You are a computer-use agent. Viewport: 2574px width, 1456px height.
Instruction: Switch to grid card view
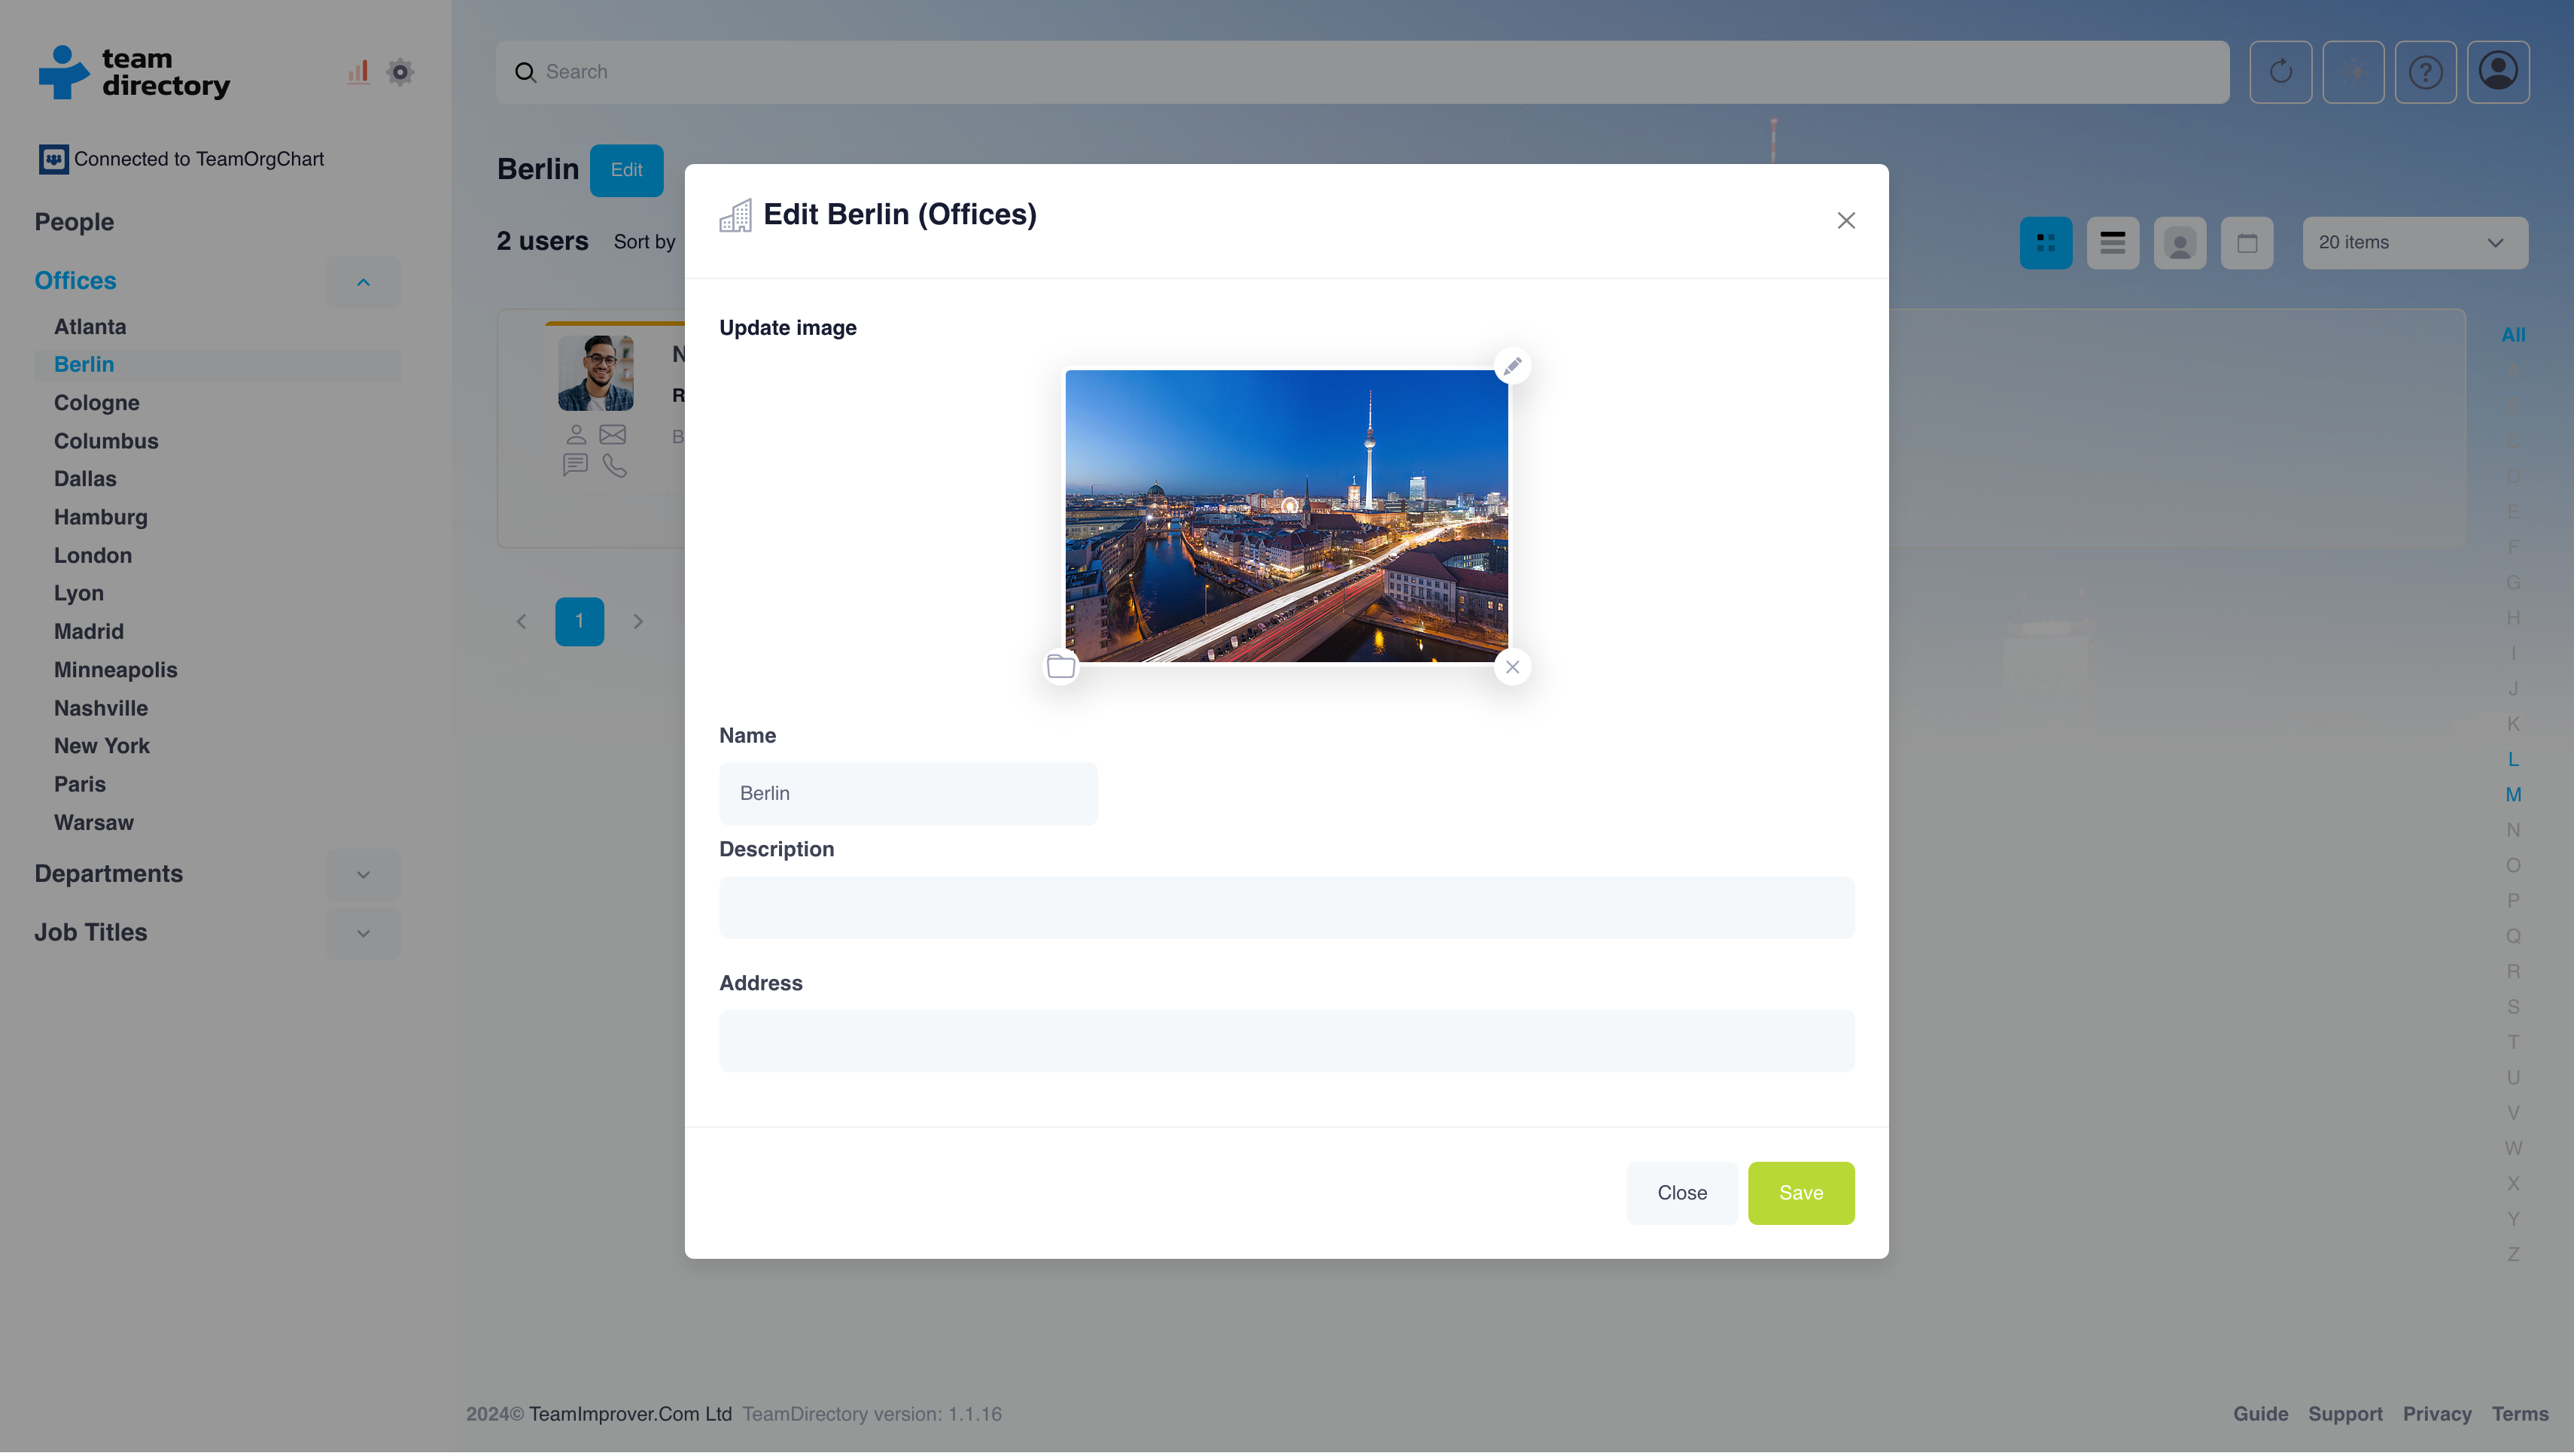click(x=2046, y=243)
